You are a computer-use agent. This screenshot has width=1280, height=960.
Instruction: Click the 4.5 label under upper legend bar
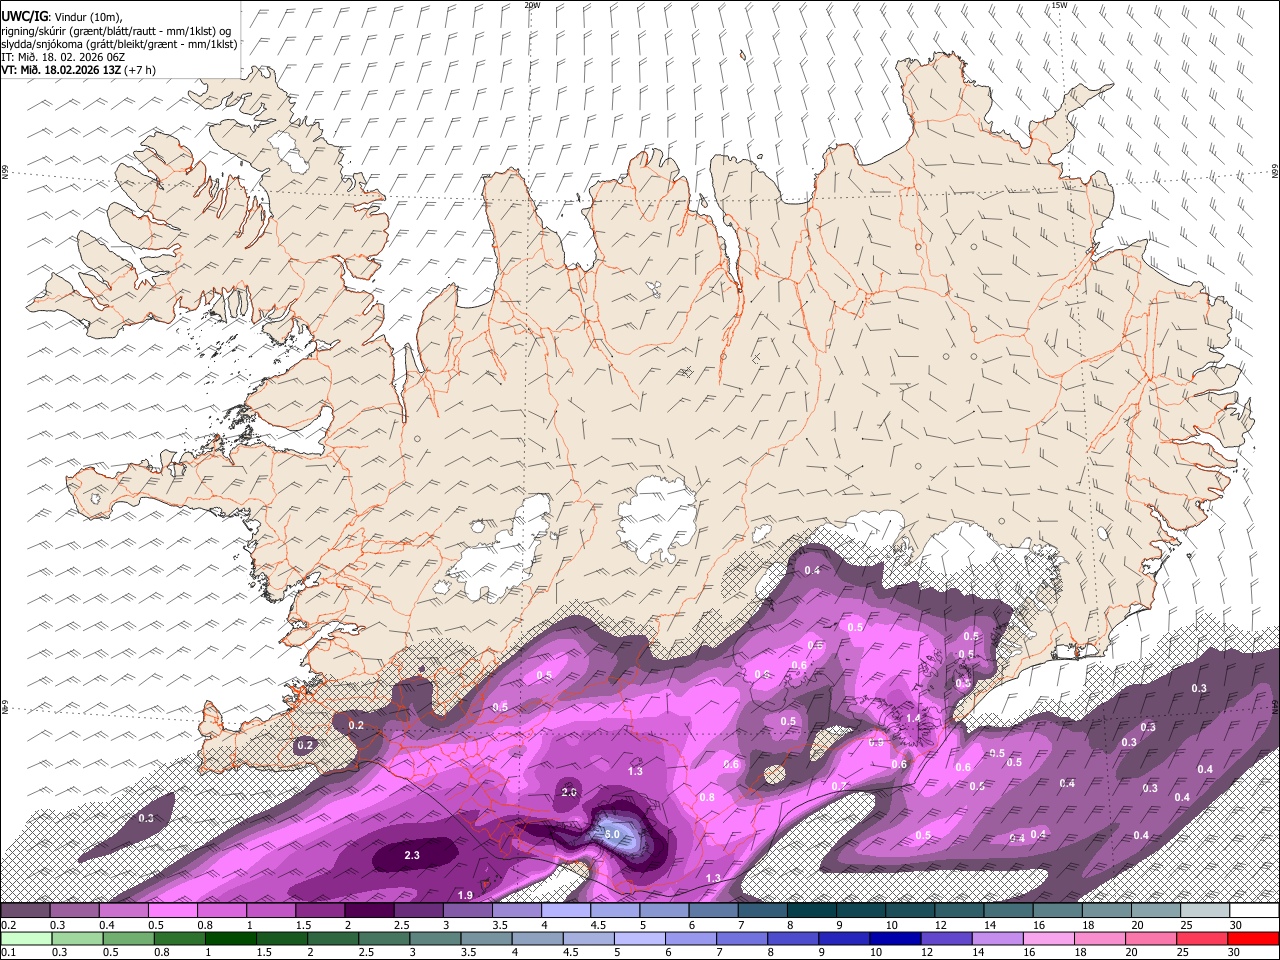[x=597, y=925]
